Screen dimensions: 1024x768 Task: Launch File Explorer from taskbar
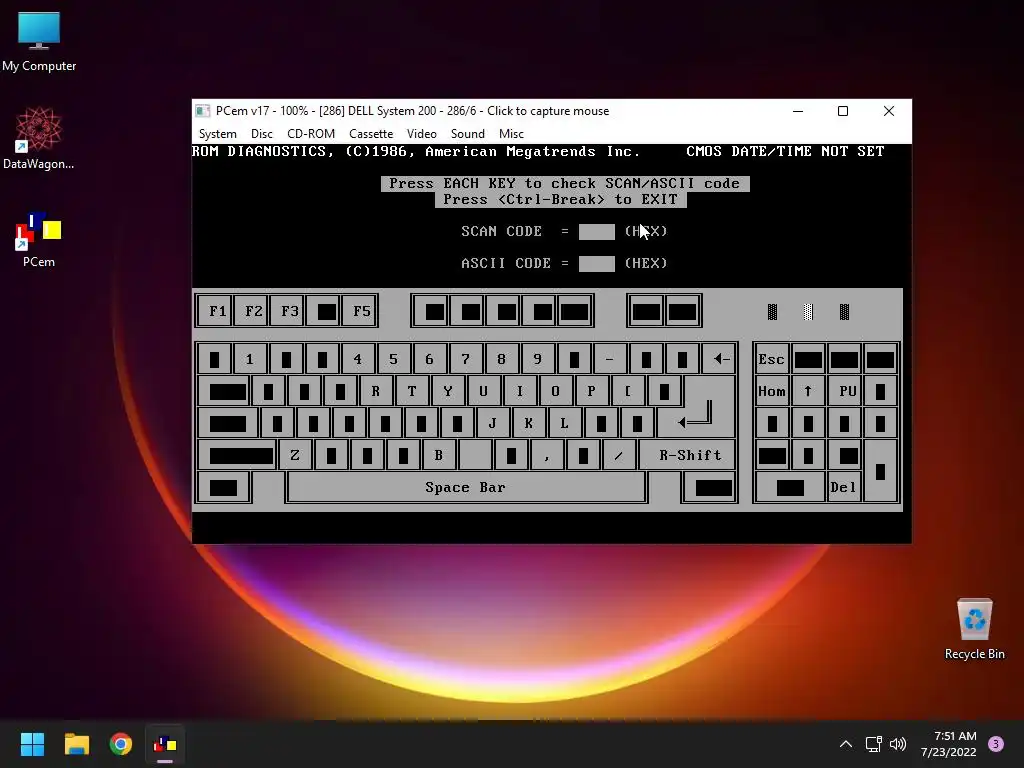pos(76,744)
